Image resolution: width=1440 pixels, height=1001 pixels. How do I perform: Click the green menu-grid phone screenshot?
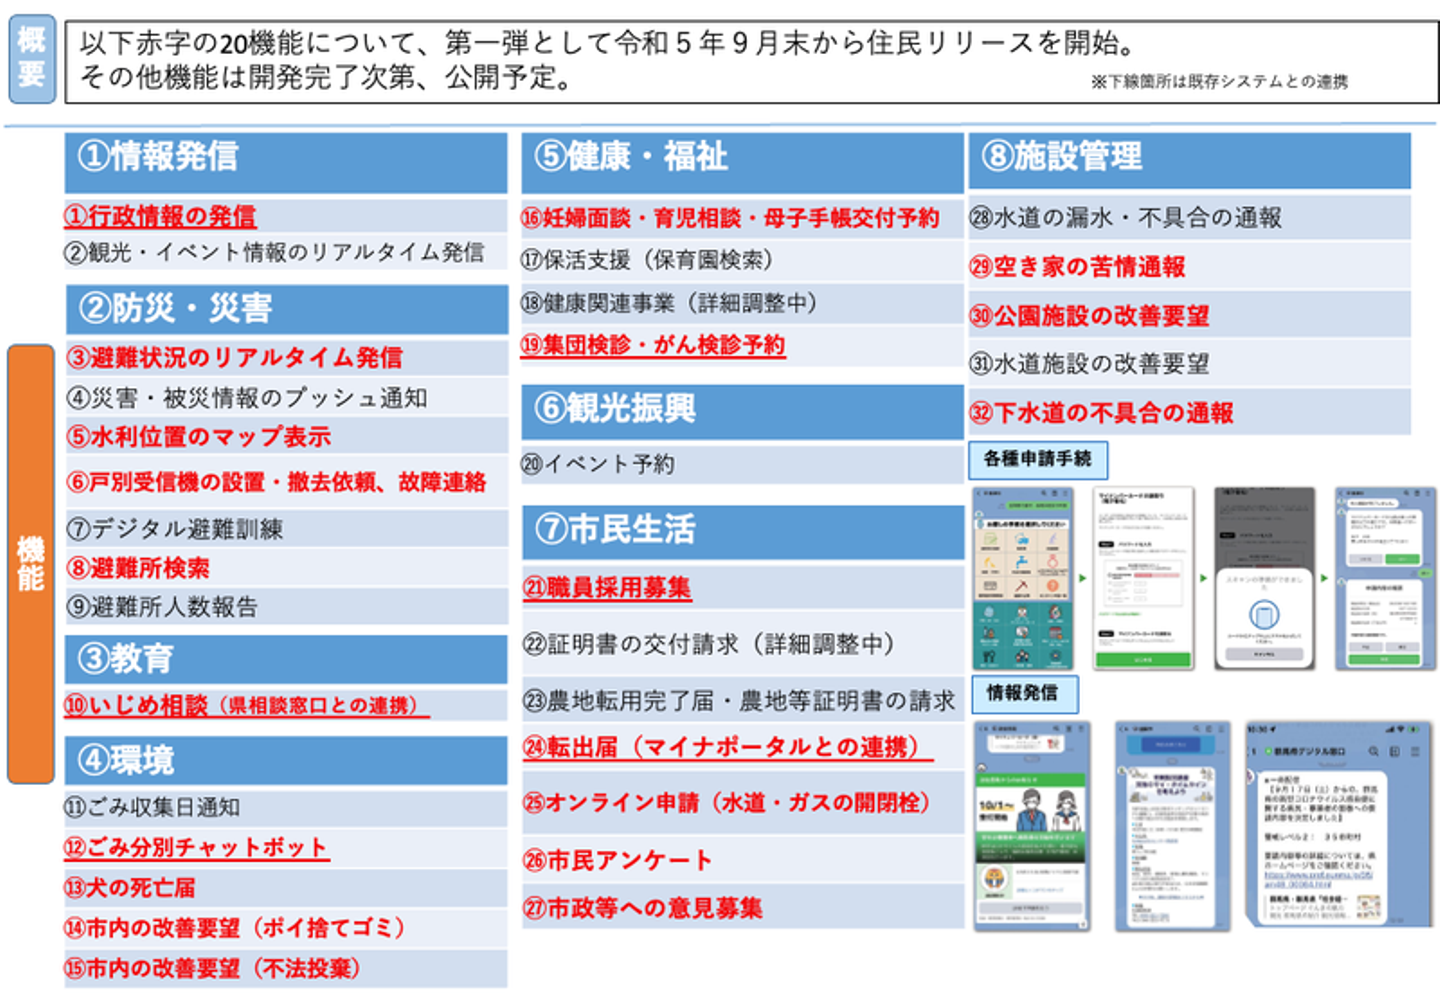1021,578
